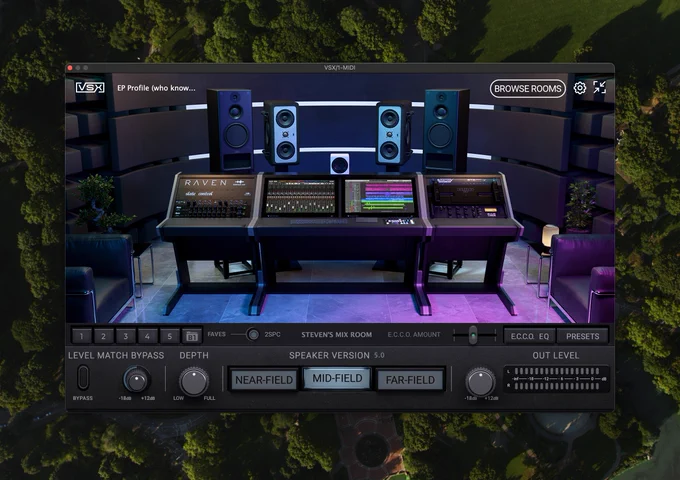Select favorite slot 1

82,336
